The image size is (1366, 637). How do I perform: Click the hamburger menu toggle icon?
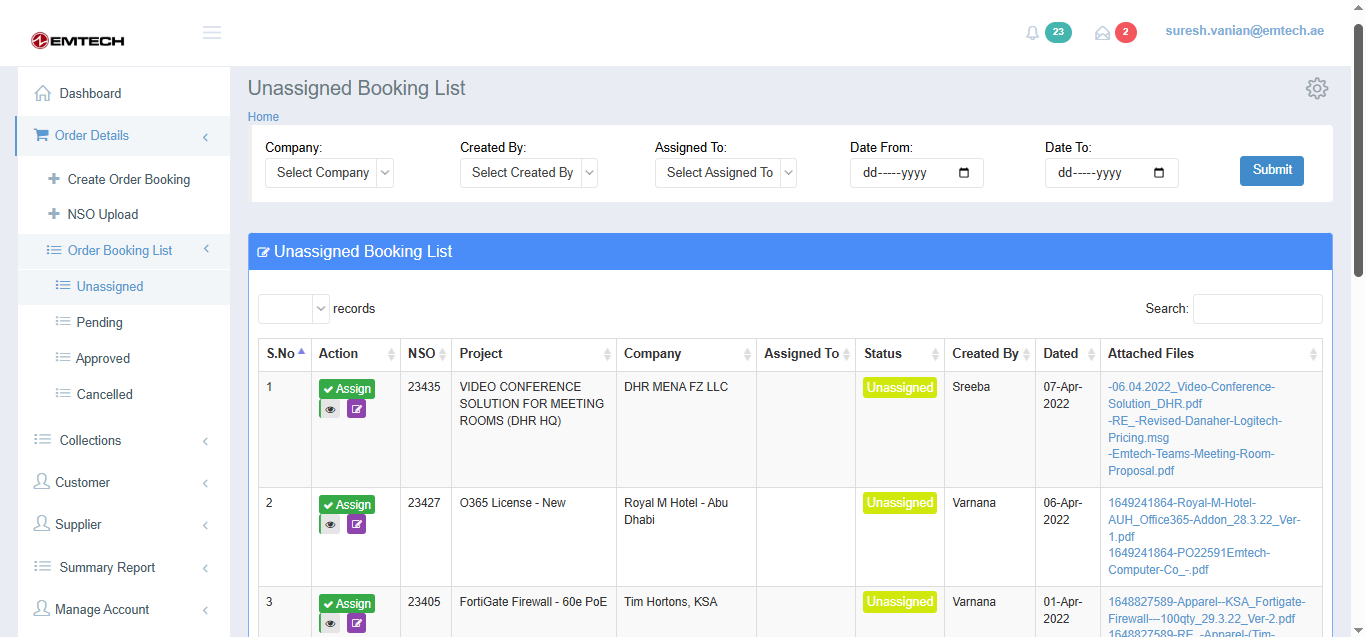211,32
